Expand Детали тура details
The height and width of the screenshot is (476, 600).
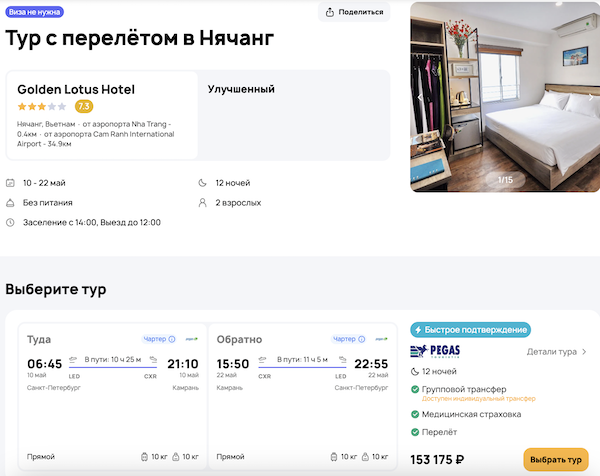pos(557,352)
